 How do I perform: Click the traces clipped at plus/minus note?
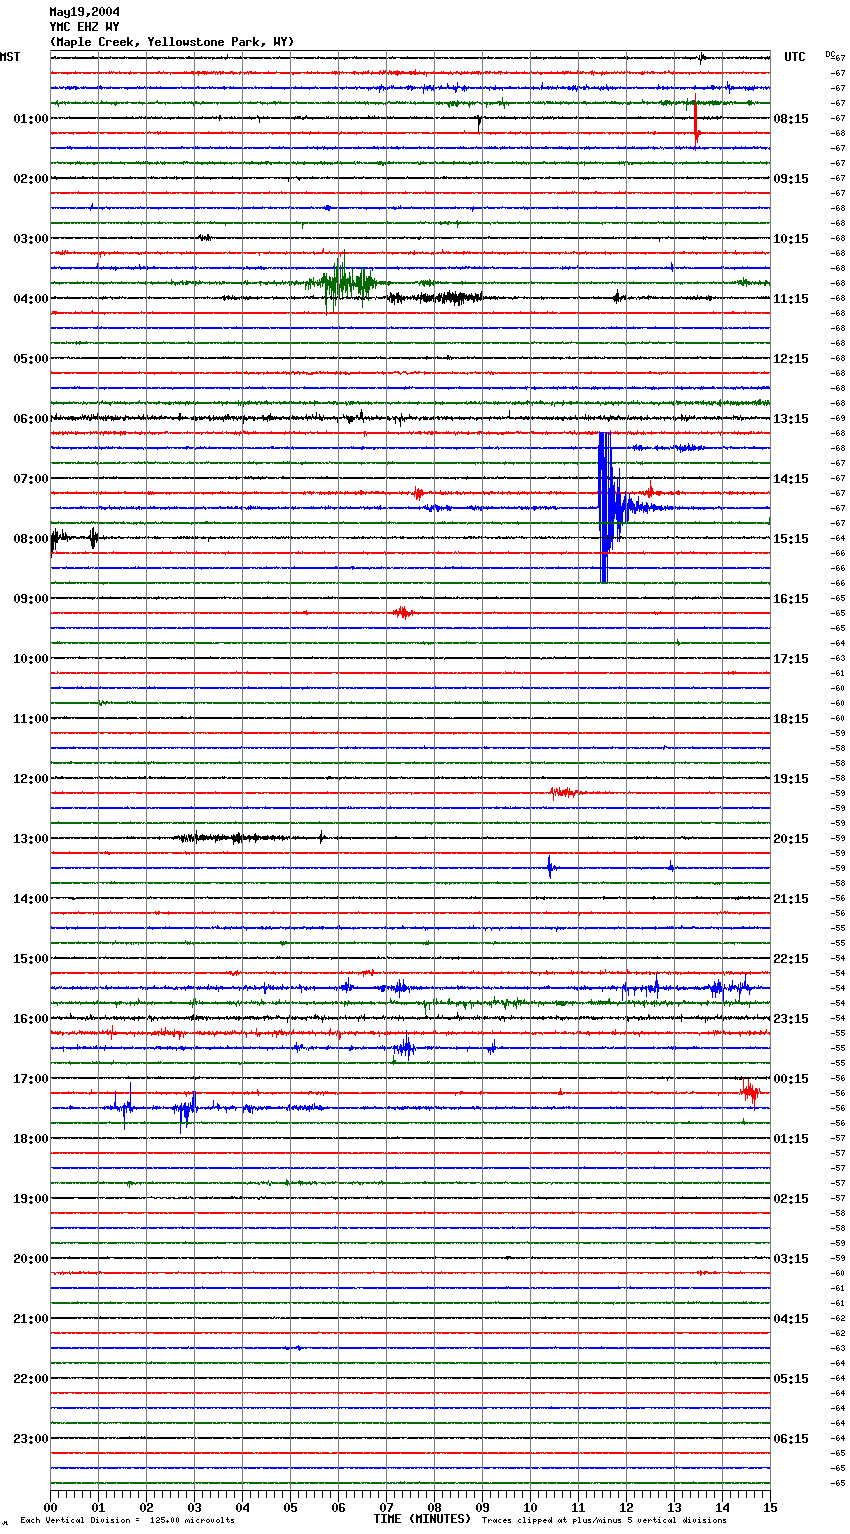(604, 1521)
